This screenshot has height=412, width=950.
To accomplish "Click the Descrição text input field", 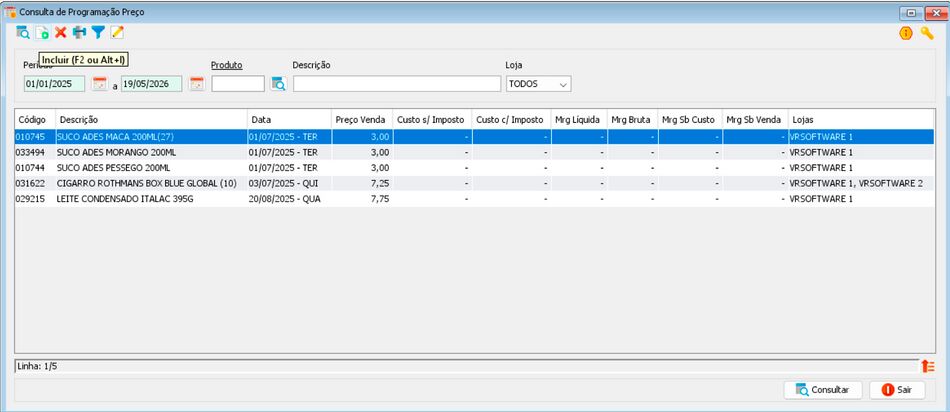I will coord(397,84).
